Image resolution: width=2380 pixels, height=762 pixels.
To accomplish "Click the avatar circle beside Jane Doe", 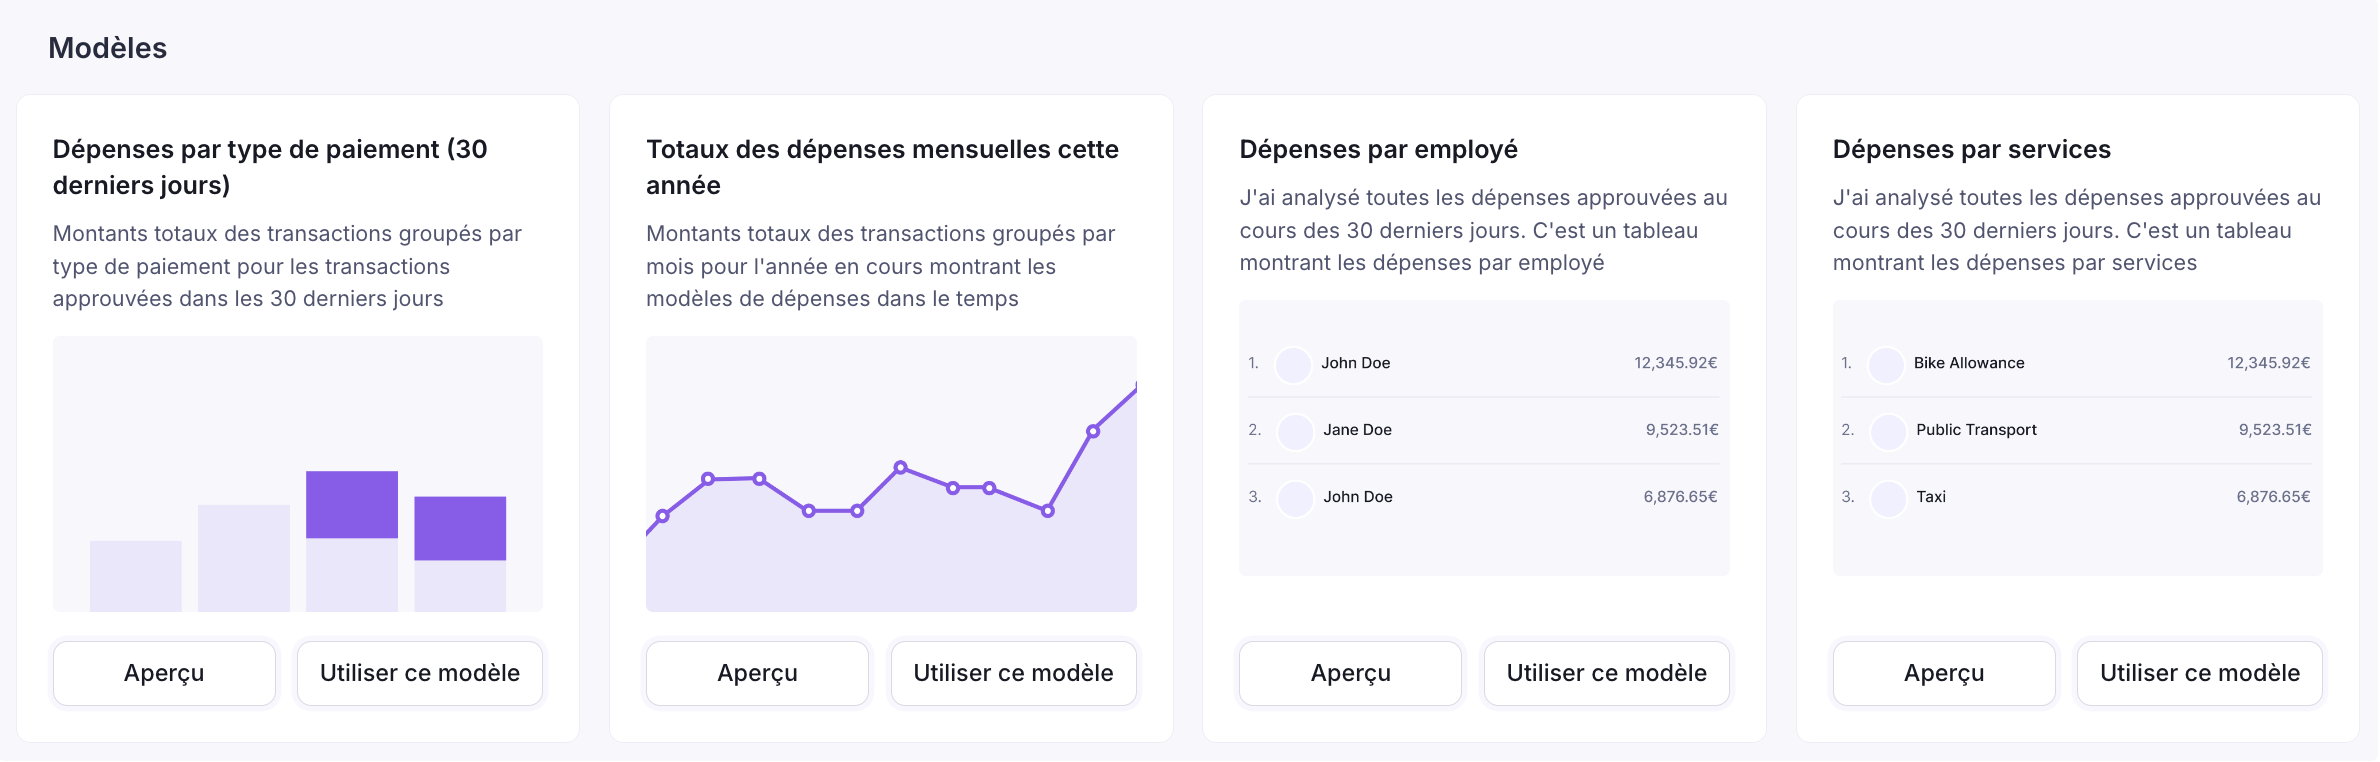I will click(x=1295, y=431).
